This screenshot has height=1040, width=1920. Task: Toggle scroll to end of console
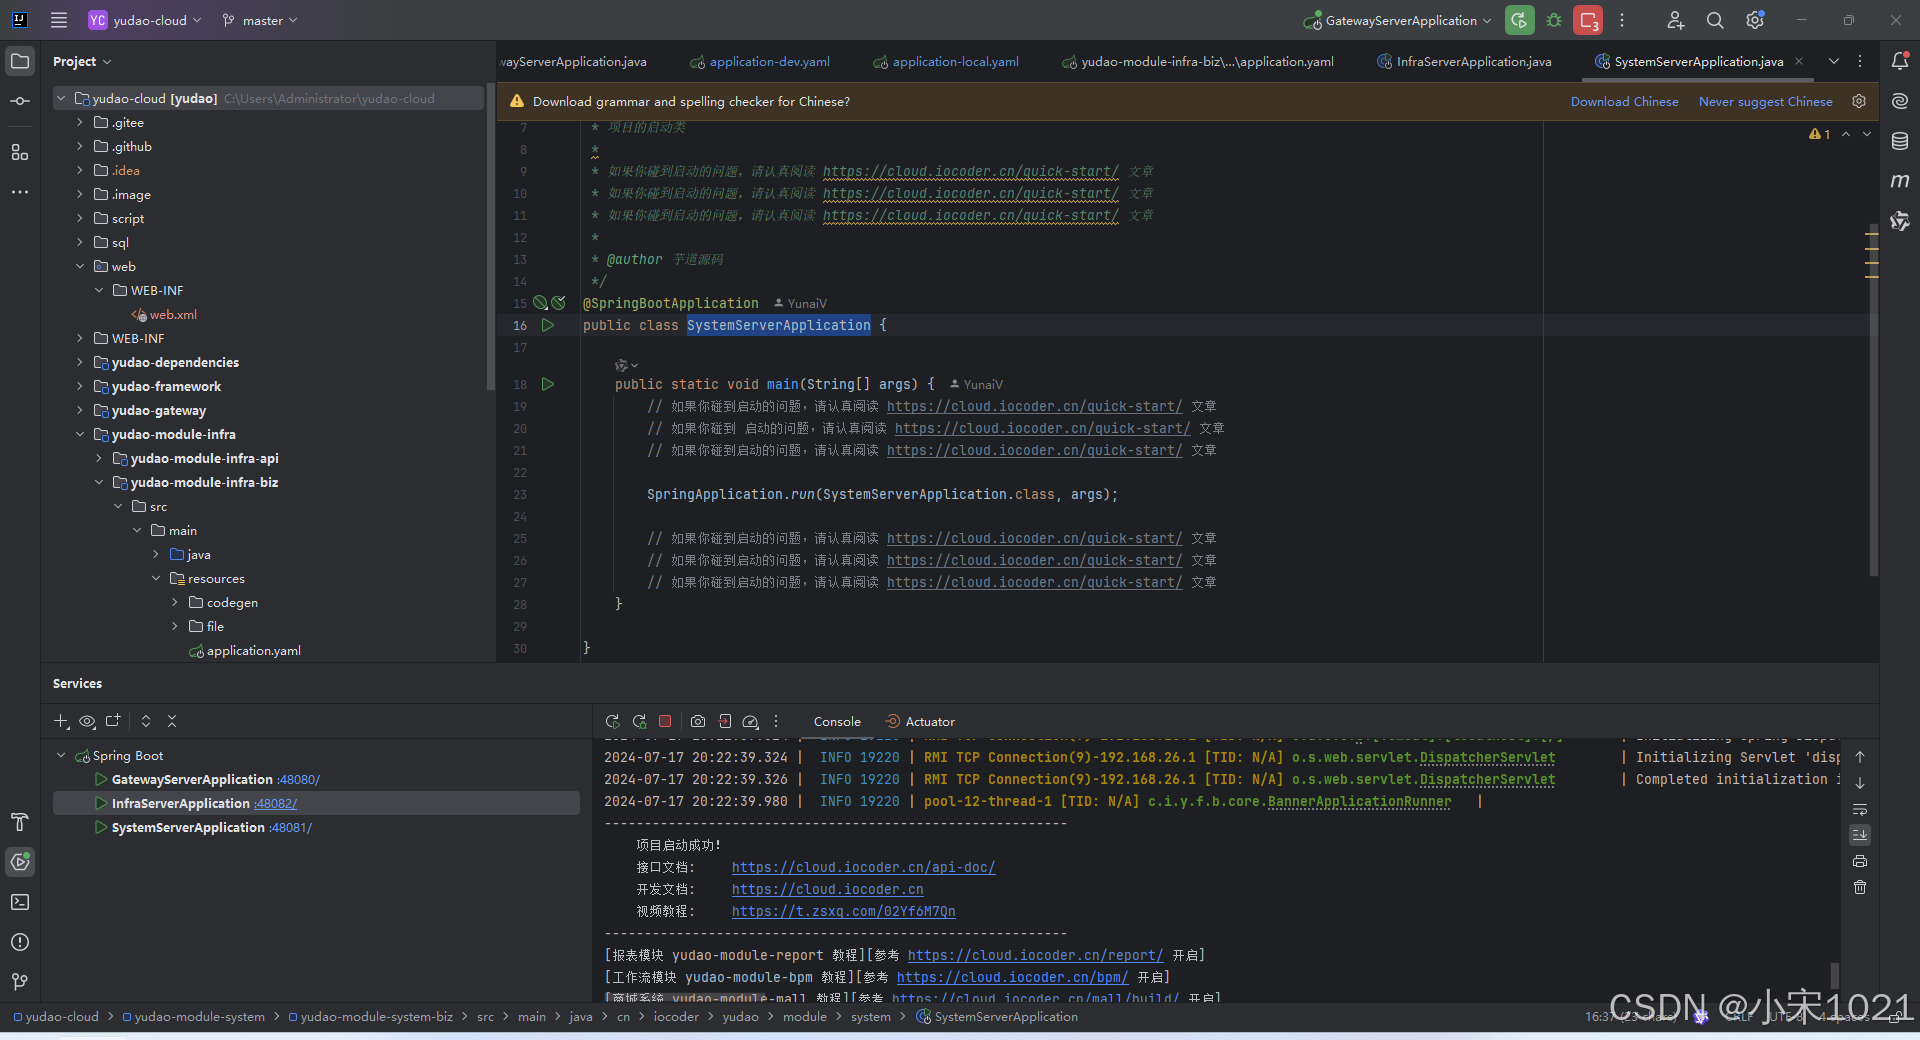coord(1860,835)
